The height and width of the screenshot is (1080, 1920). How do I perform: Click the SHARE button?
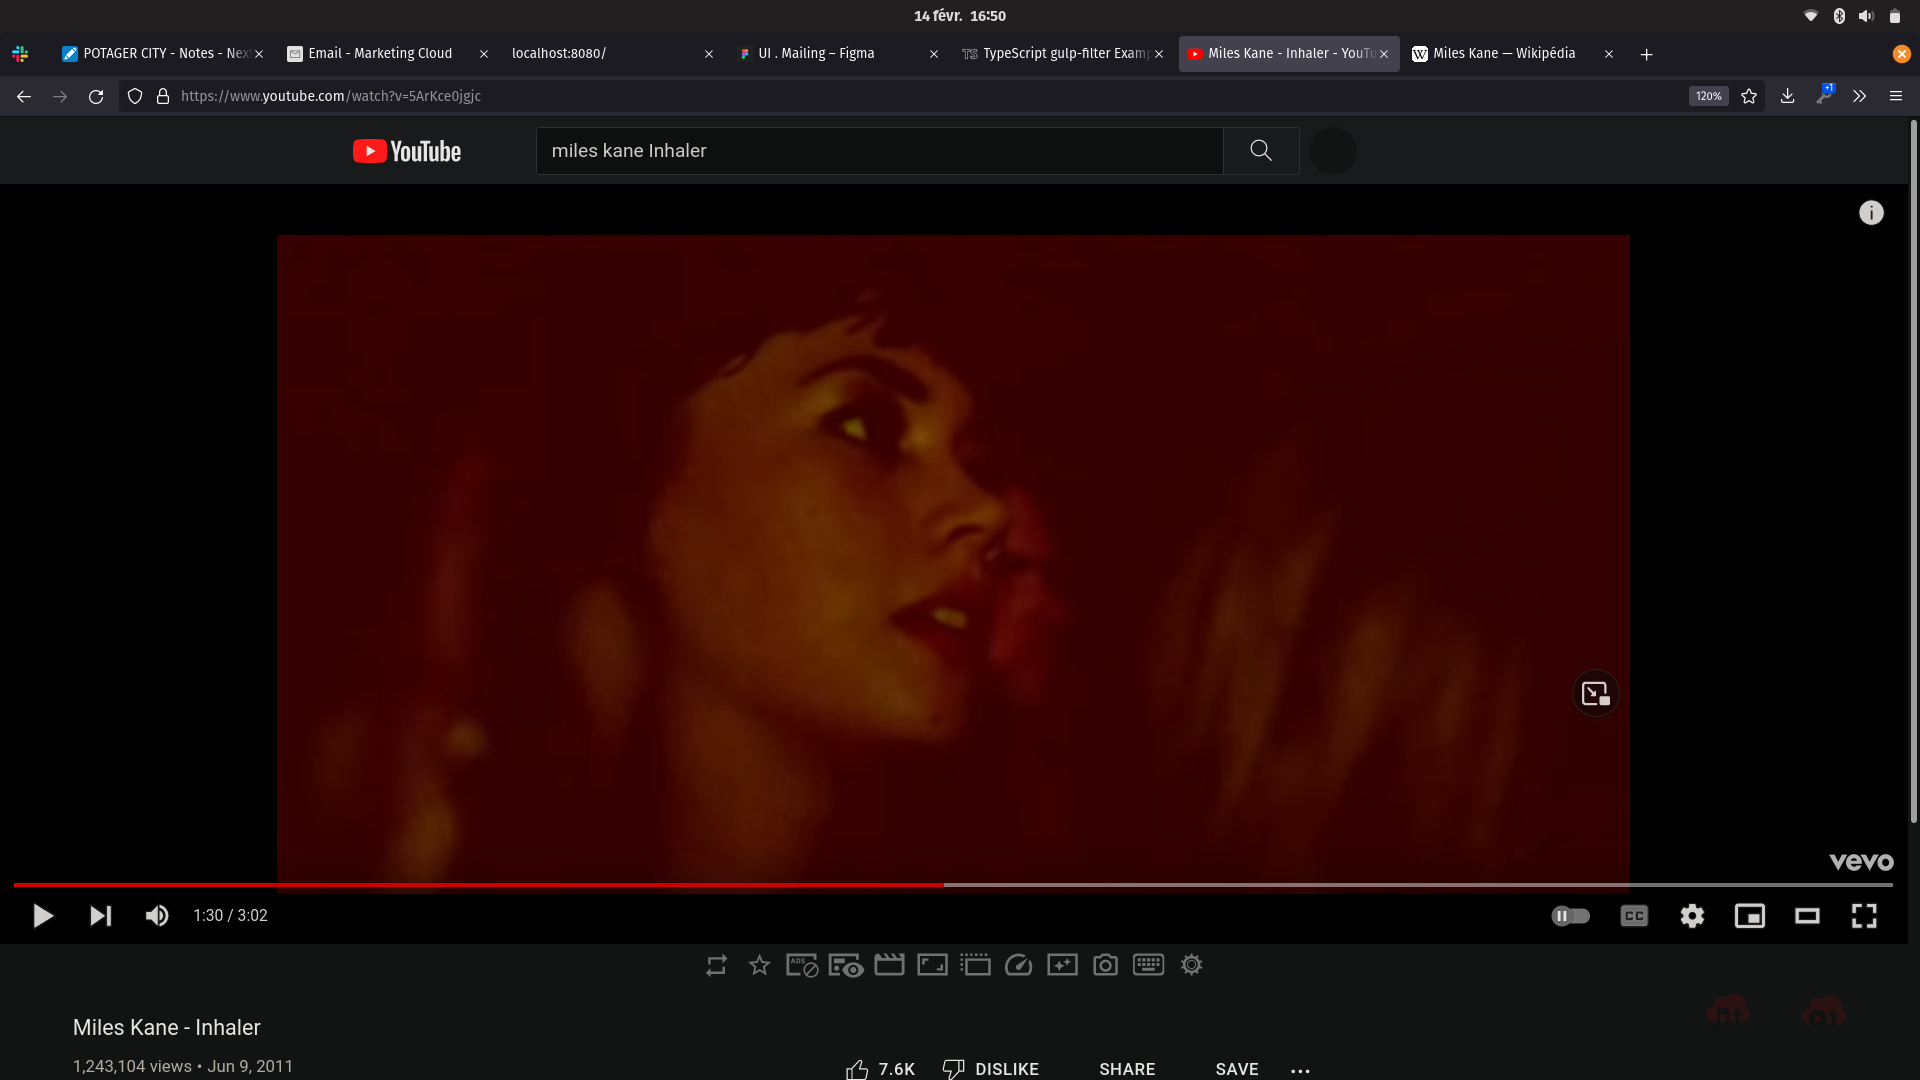(1127, 1069)
